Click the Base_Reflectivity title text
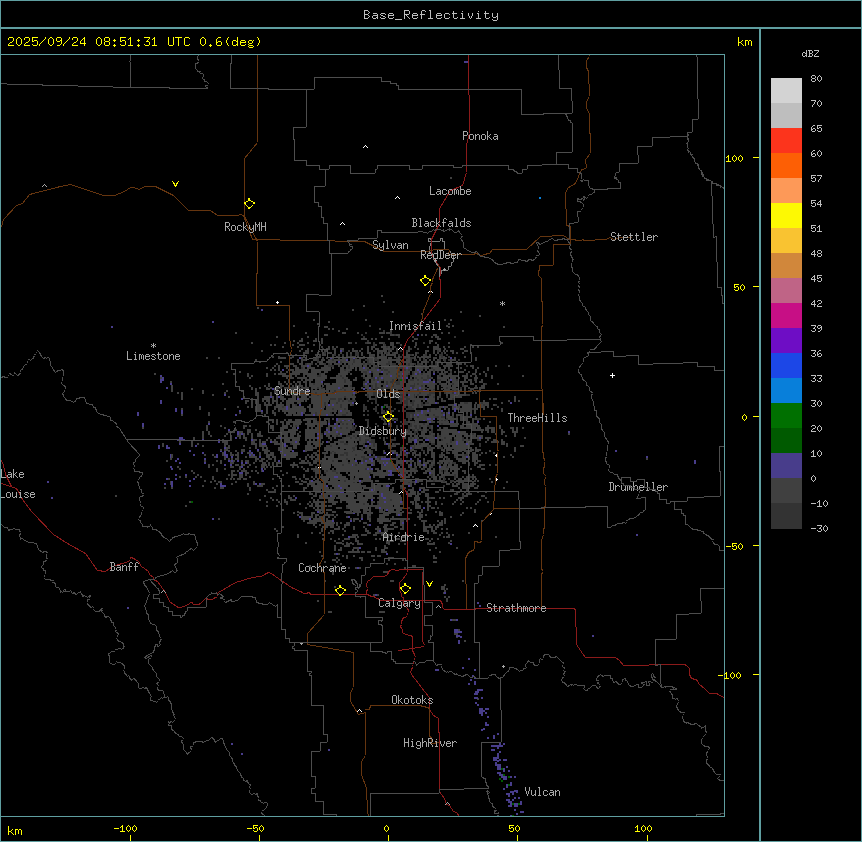The width and height of the screenshot is (862, 842). point(431,15)
